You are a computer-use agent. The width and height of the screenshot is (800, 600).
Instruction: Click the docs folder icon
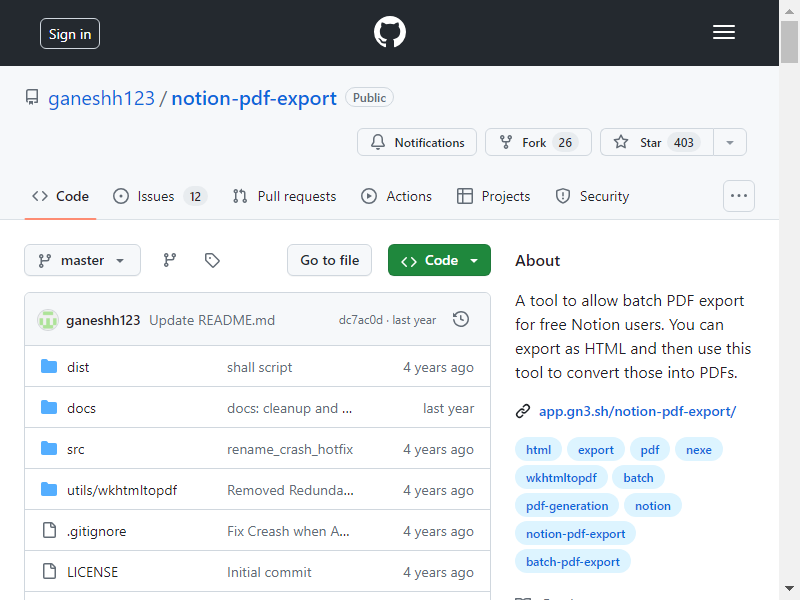(x=49, y=407)
